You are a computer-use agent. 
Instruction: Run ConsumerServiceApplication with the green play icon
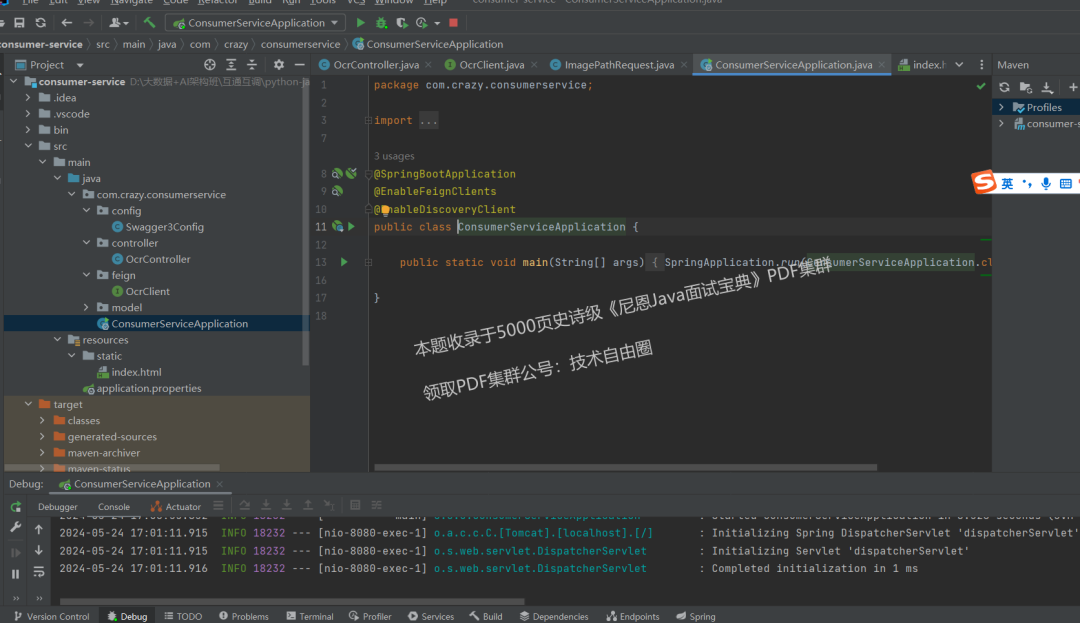(360, 23)
